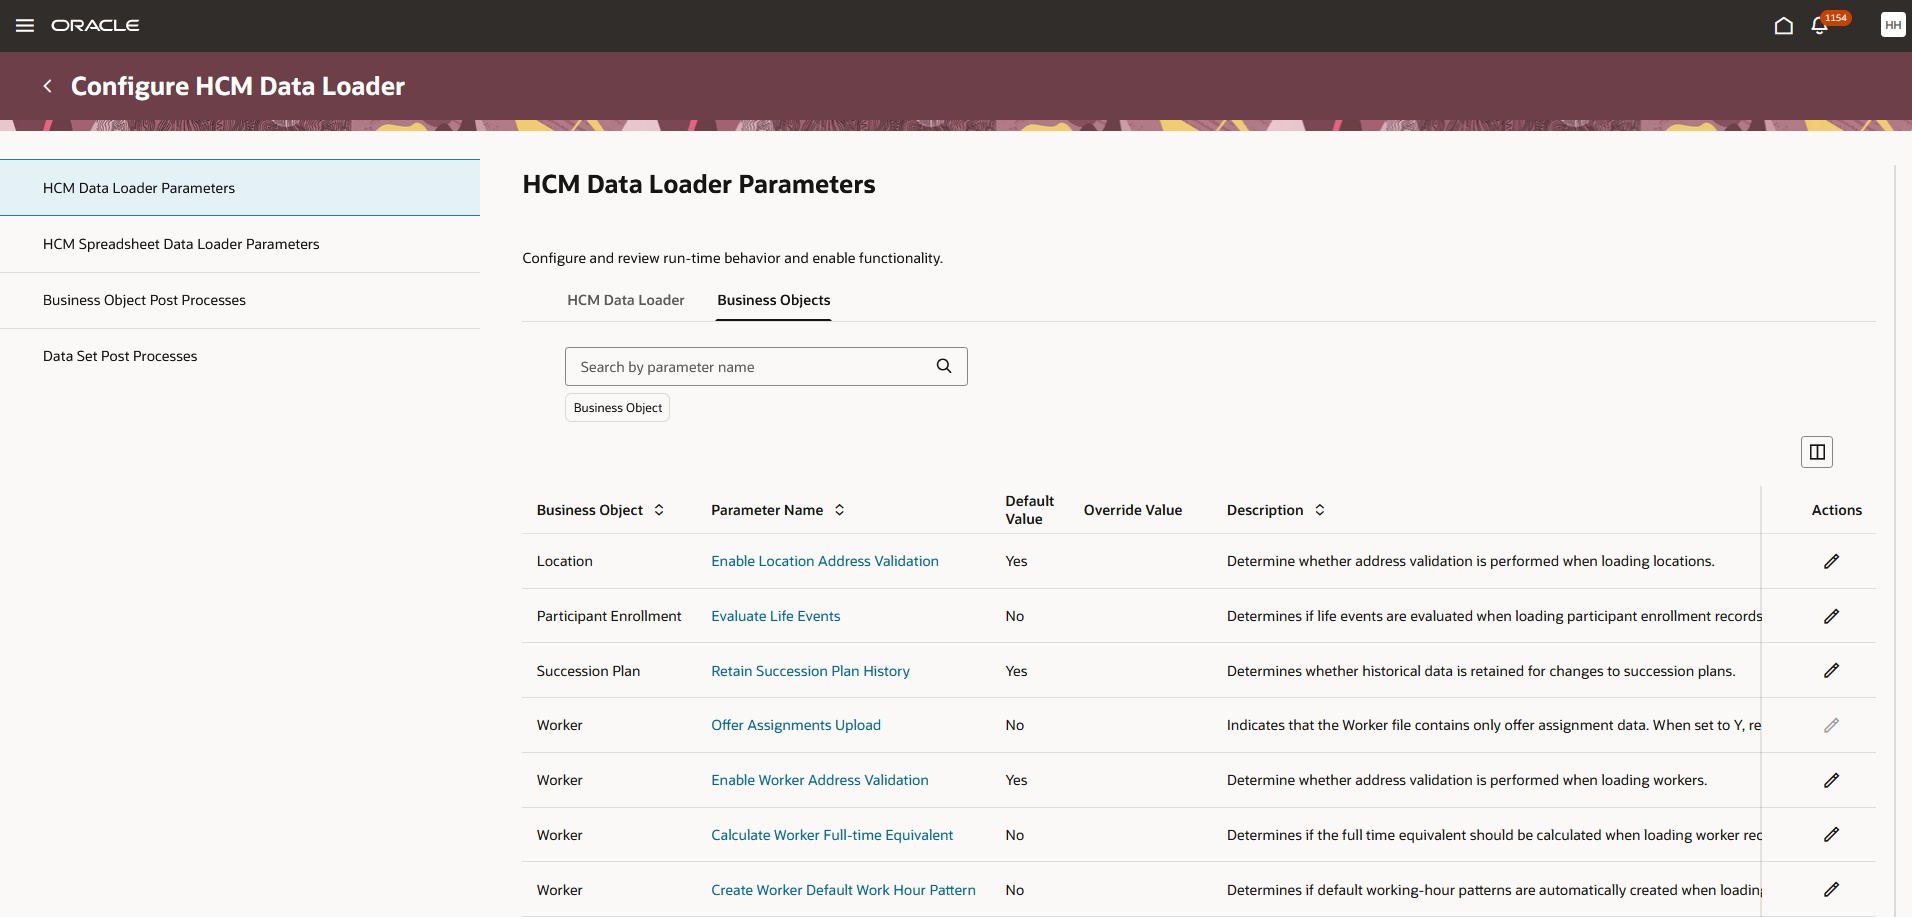Edit Calculate Worker Full-time Equivalent row
Image resolution: width=1912 pixels, height=917 pixels.
point(1831,835)
